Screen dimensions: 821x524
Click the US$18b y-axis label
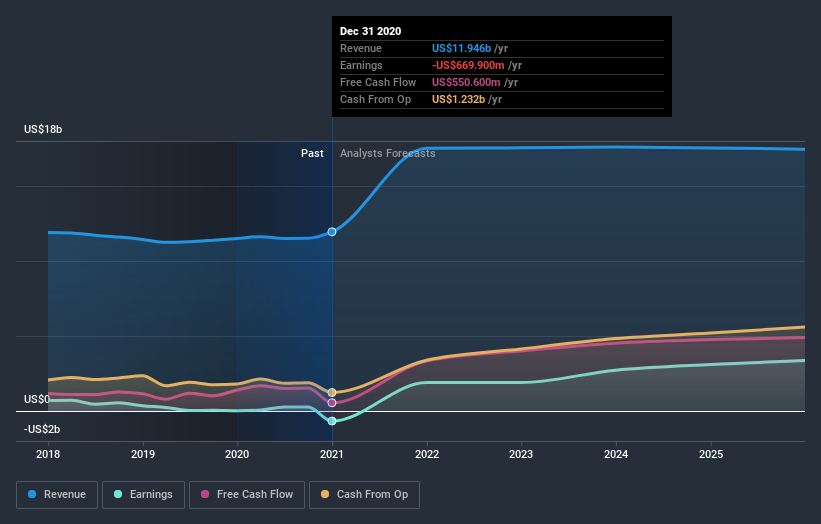tap(43, 129)
